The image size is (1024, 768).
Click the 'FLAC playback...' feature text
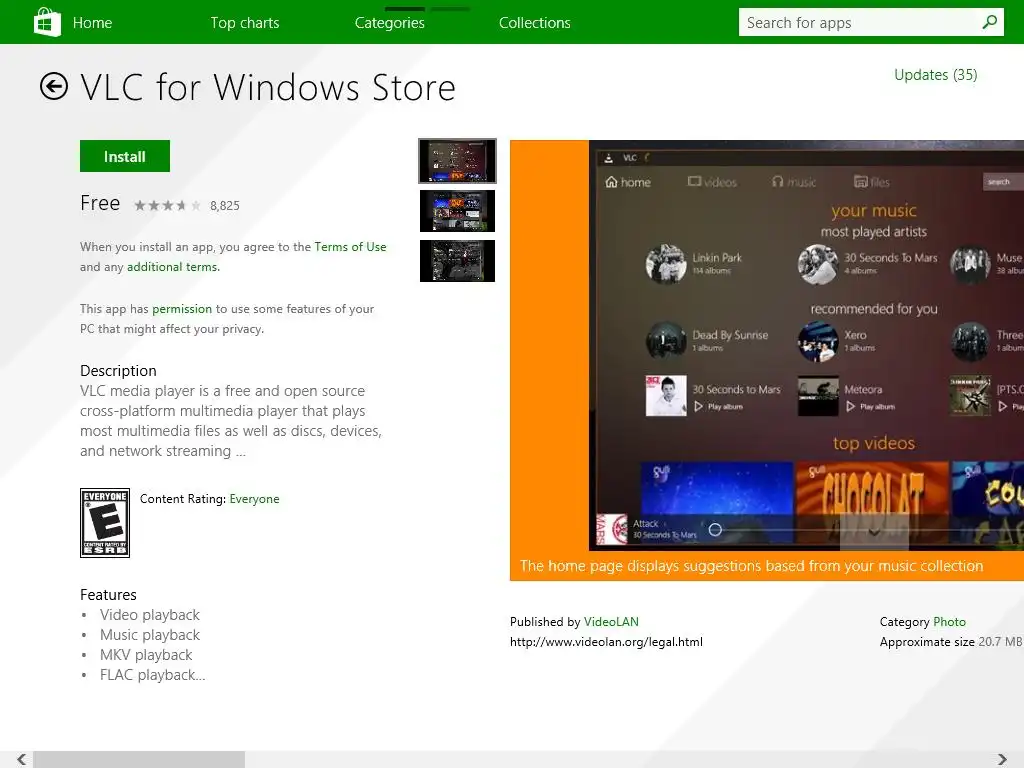[153, 675]
